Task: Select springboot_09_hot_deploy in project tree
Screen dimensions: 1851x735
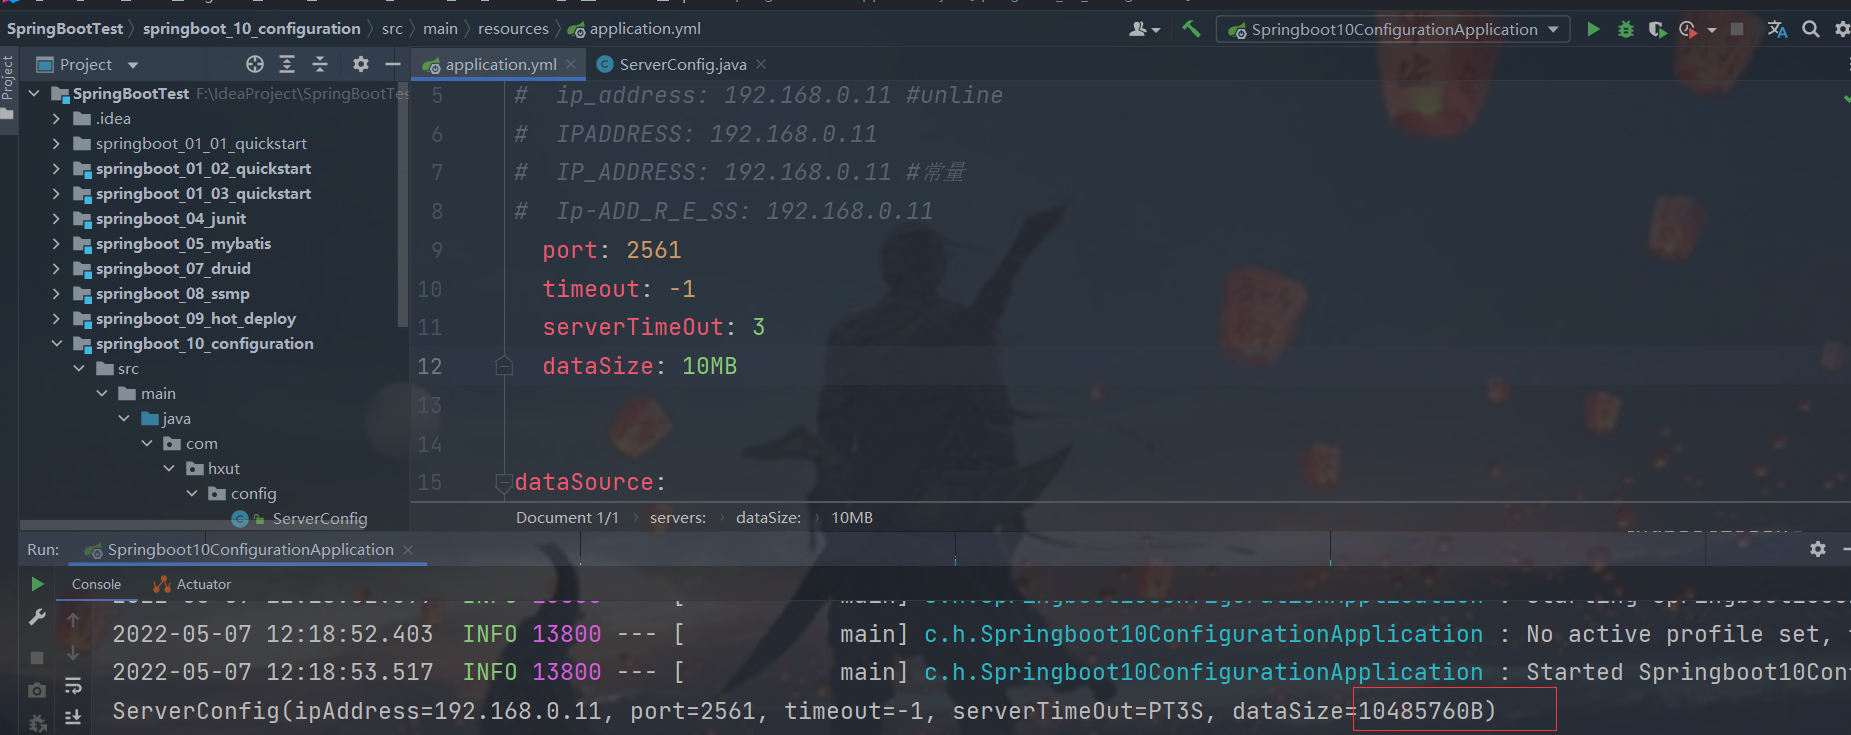Action: [x=196, y=318]
